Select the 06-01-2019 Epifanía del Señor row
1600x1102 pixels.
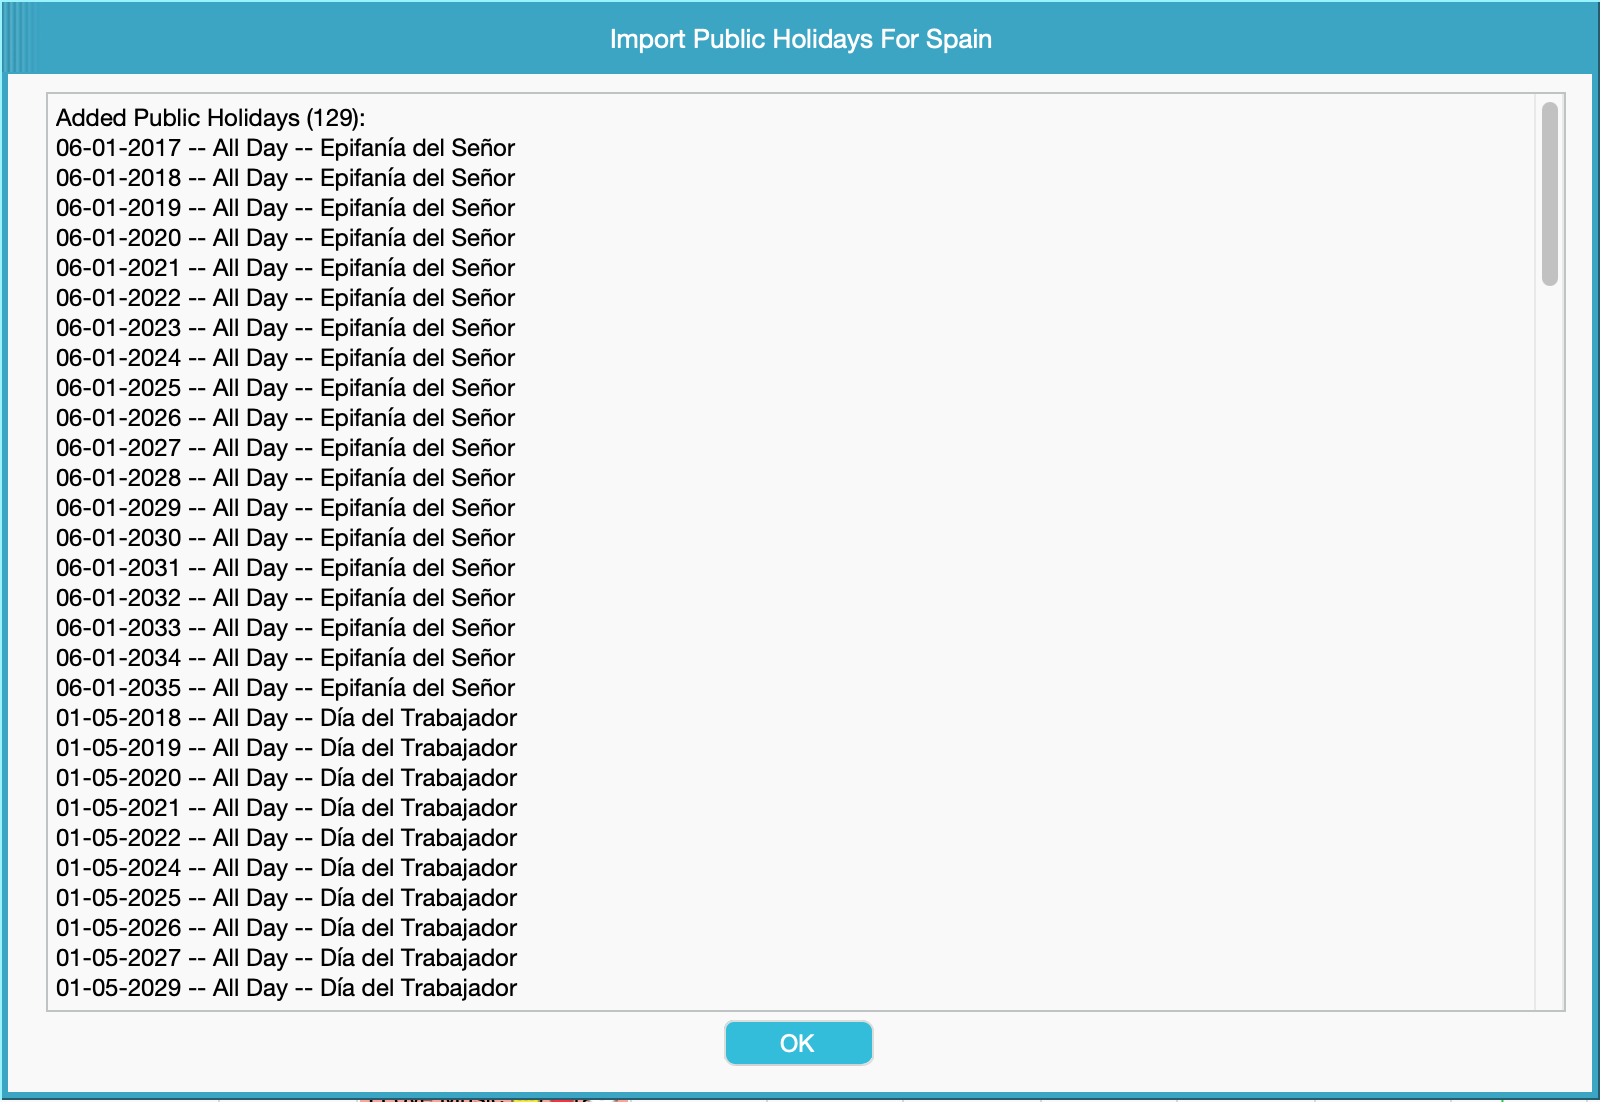tap(285, 208)
